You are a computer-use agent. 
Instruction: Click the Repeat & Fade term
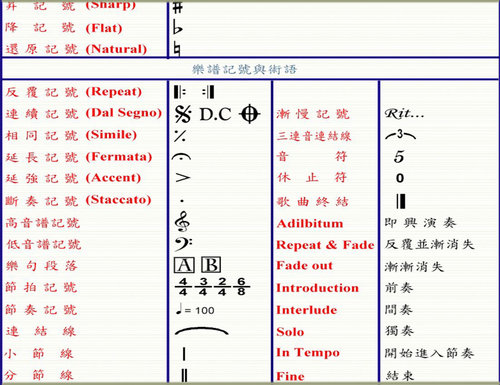[325, 245]
